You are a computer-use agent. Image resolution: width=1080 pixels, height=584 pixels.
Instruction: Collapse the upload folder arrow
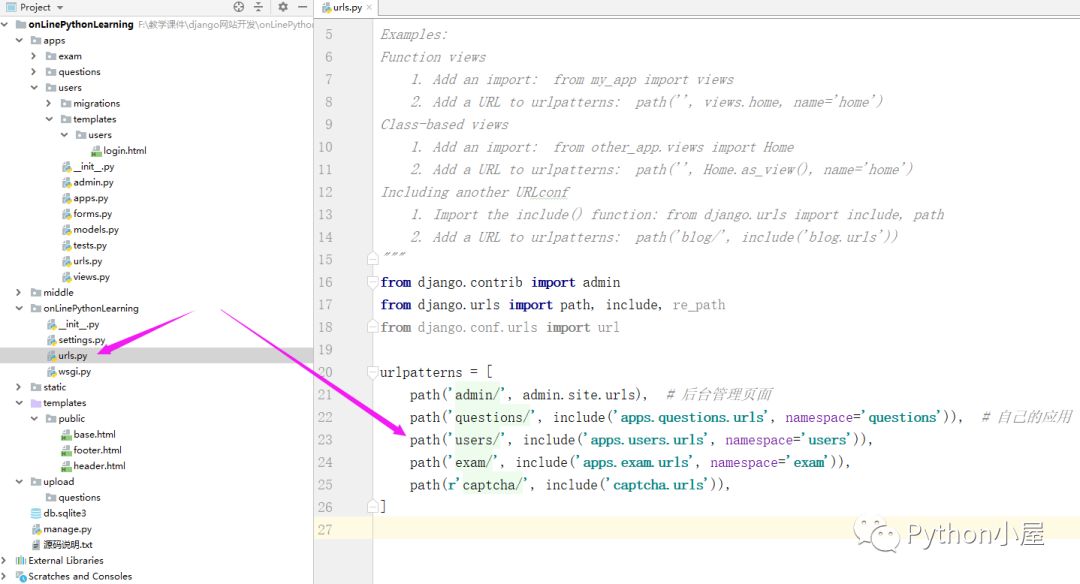(x=19, y=481)
